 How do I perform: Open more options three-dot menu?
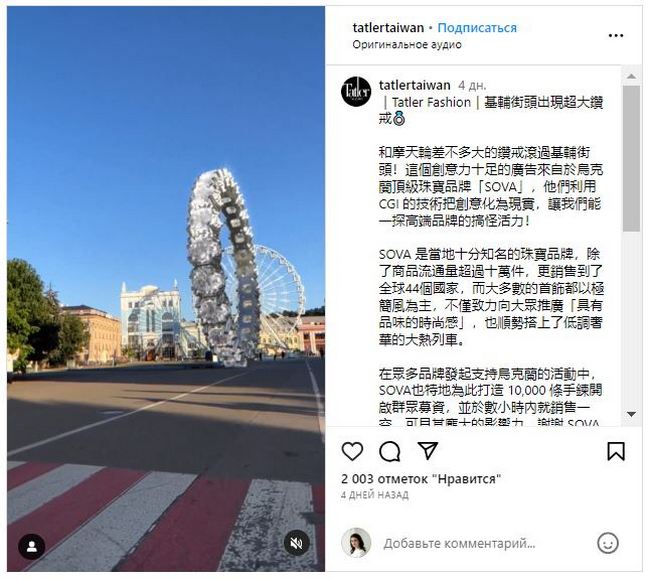616,36
